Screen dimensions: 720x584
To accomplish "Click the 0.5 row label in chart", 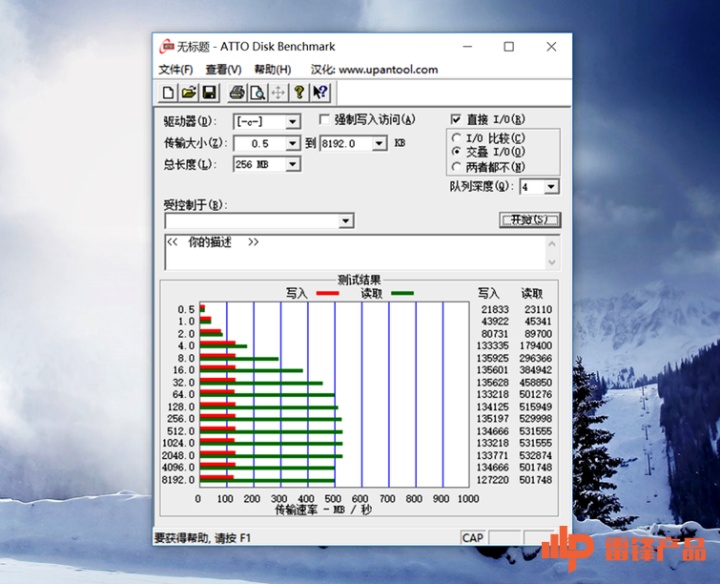I will point(186,309).
